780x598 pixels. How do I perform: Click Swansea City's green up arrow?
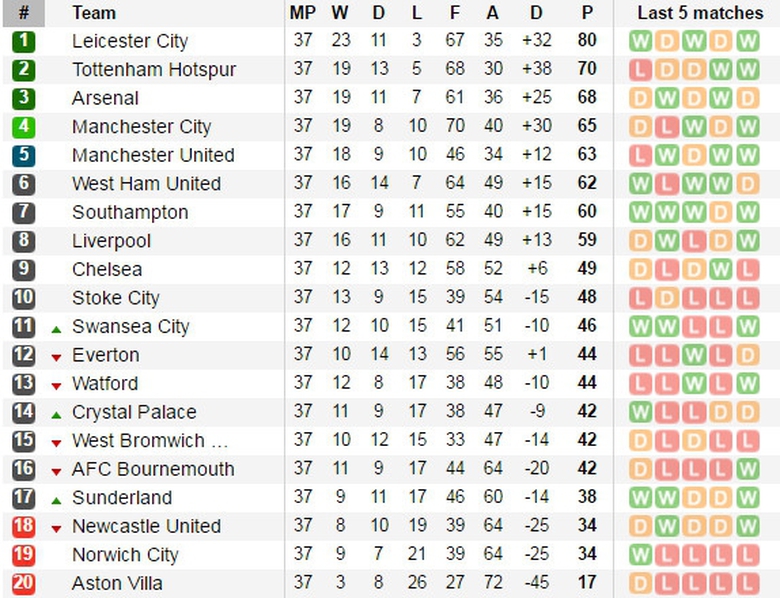point(56,328)
